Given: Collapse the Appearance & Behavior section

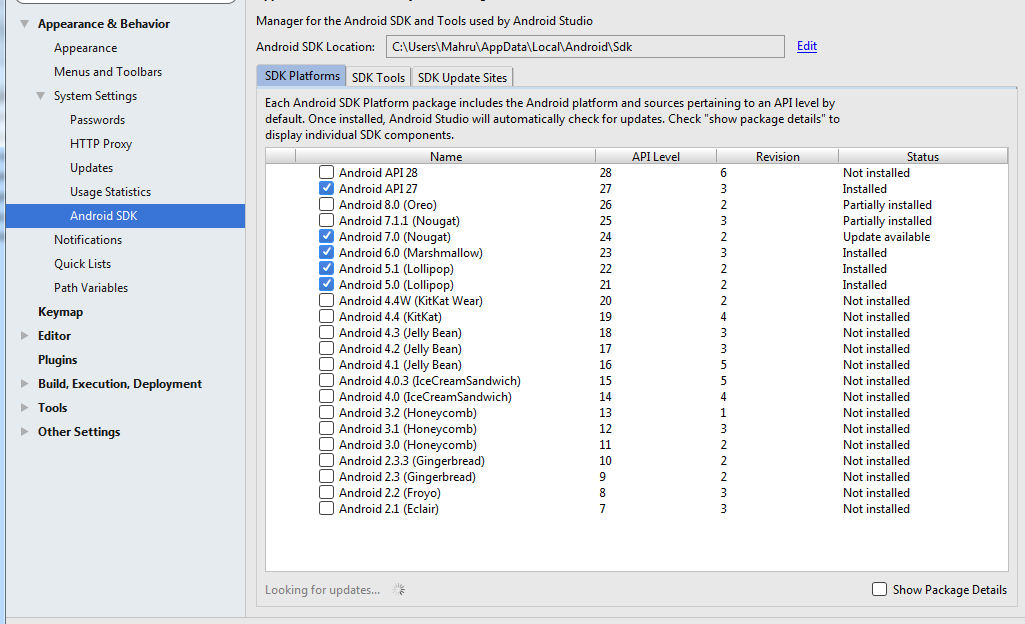Looking at the screenshot, I should (24, 24).
